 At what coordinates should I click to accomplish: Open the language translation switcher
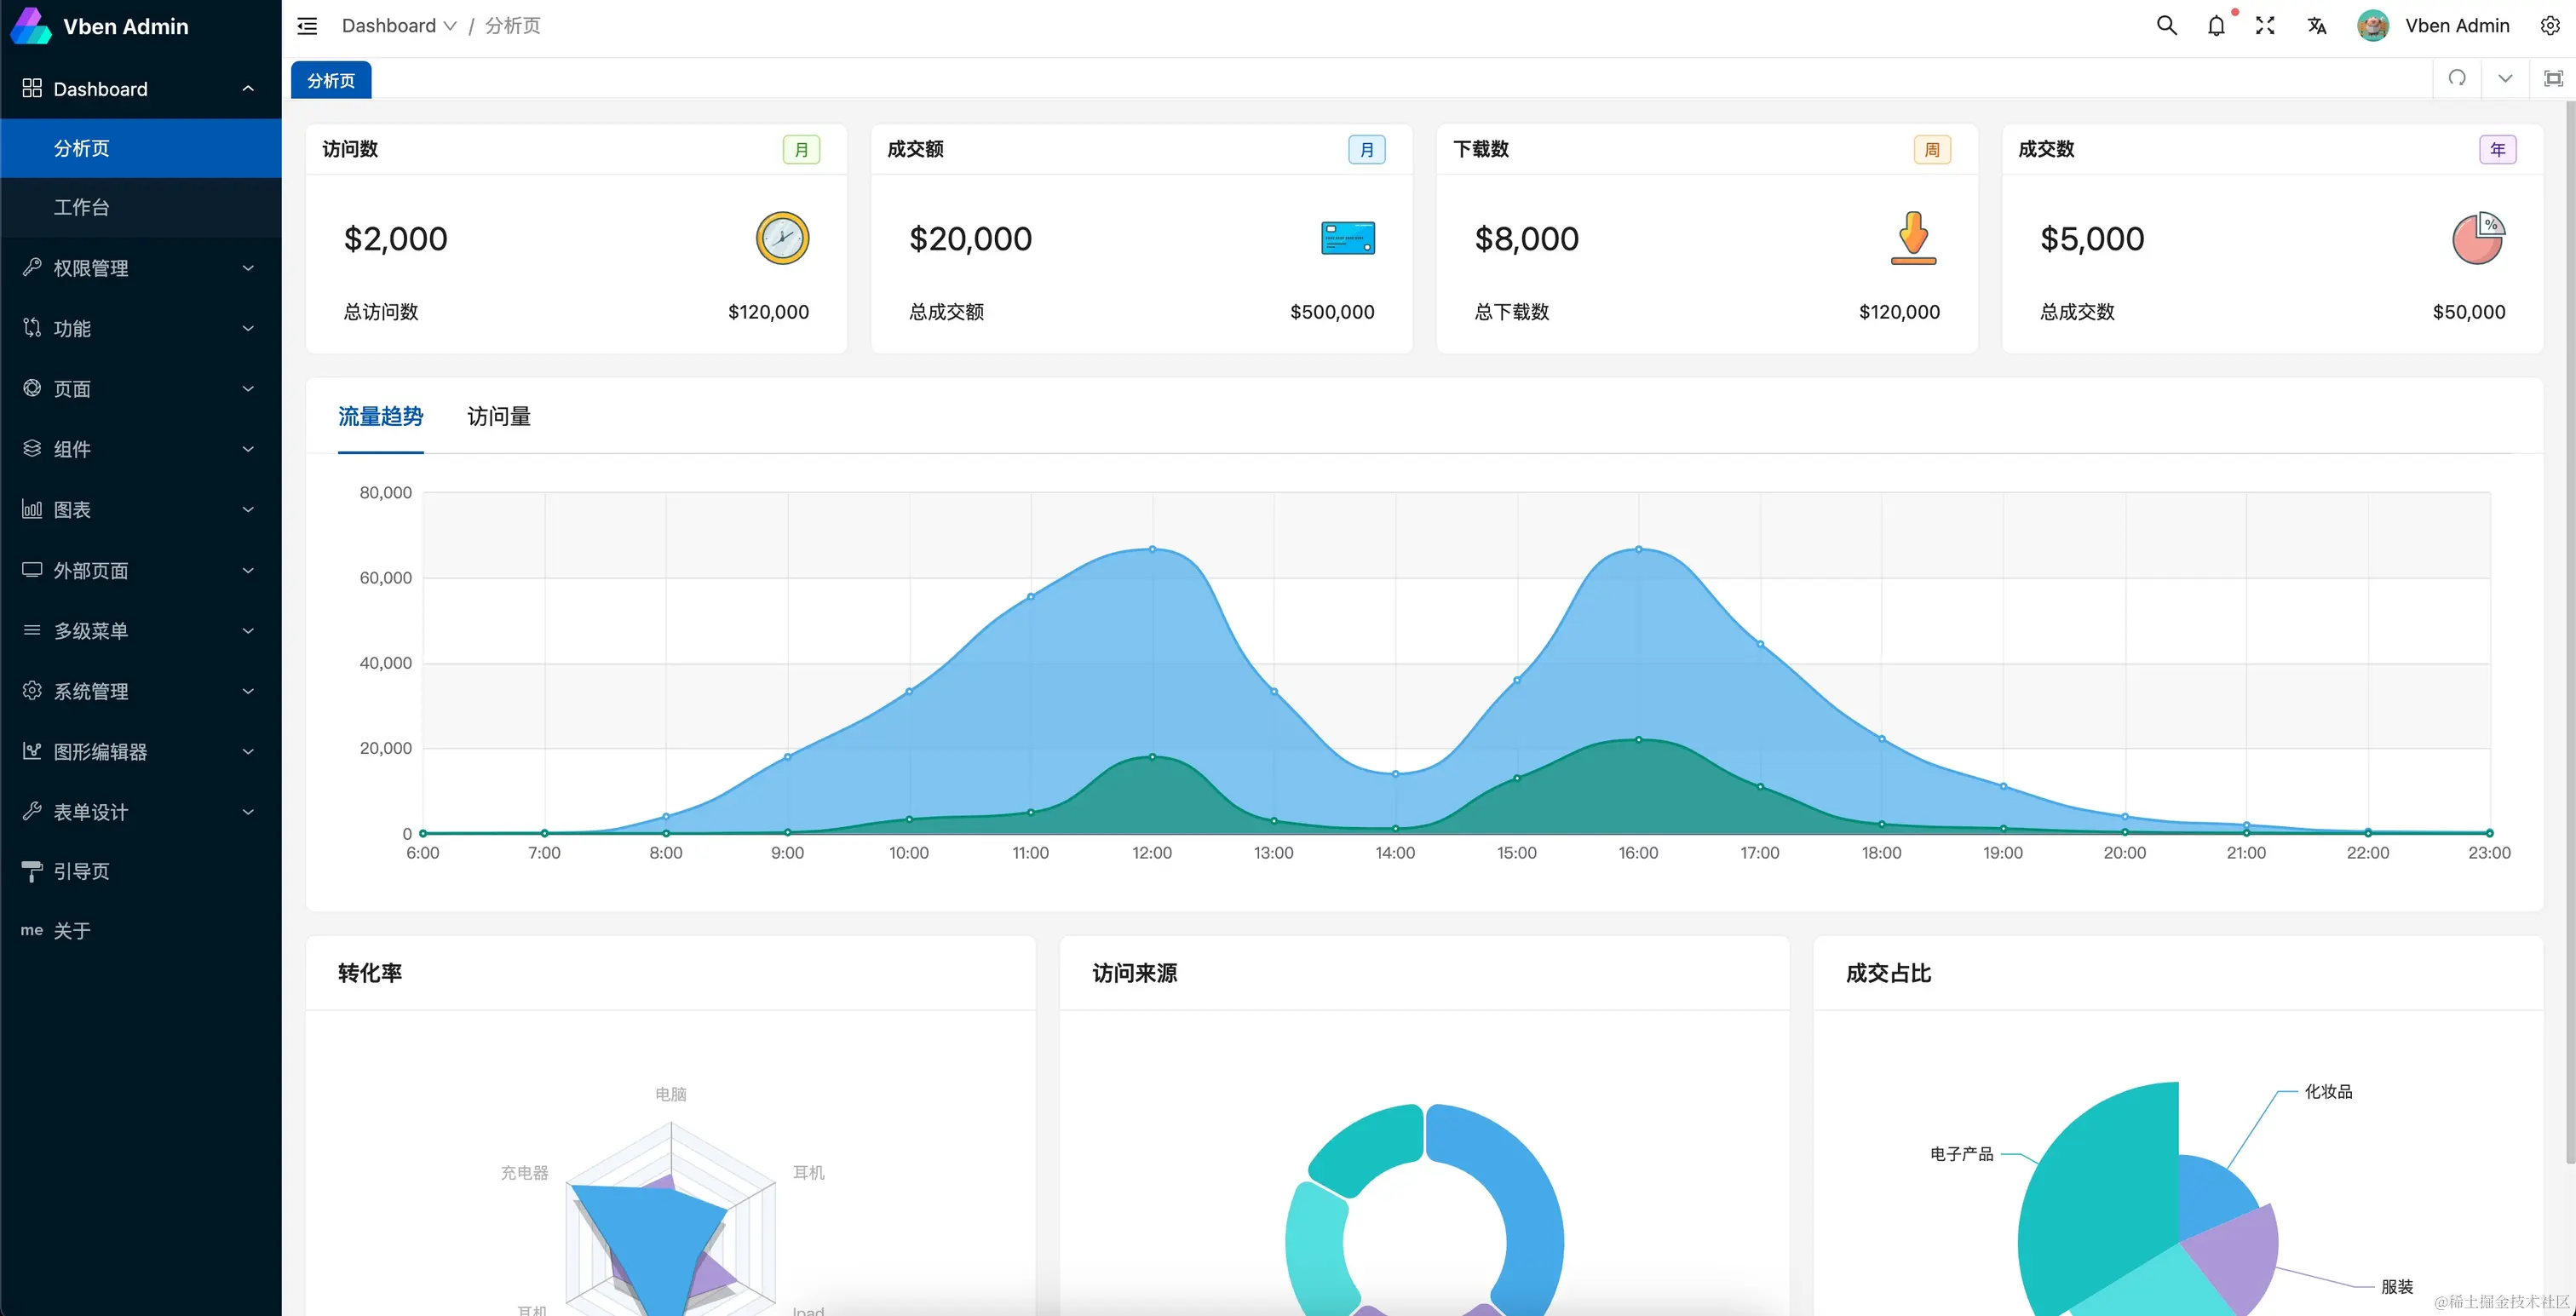tap(2317, 26)
